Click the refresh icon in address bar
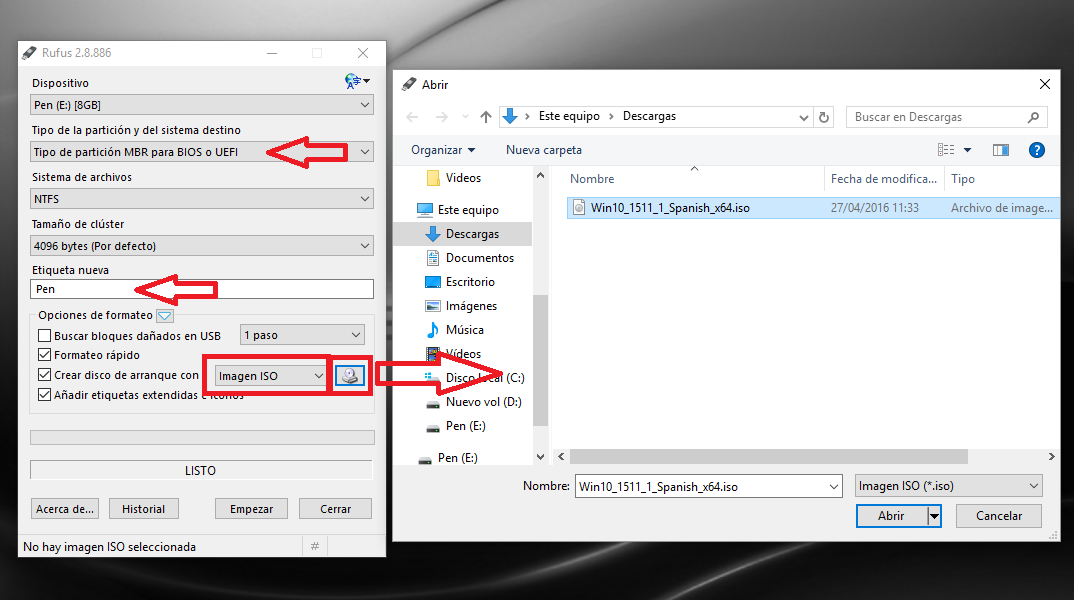 824,117
